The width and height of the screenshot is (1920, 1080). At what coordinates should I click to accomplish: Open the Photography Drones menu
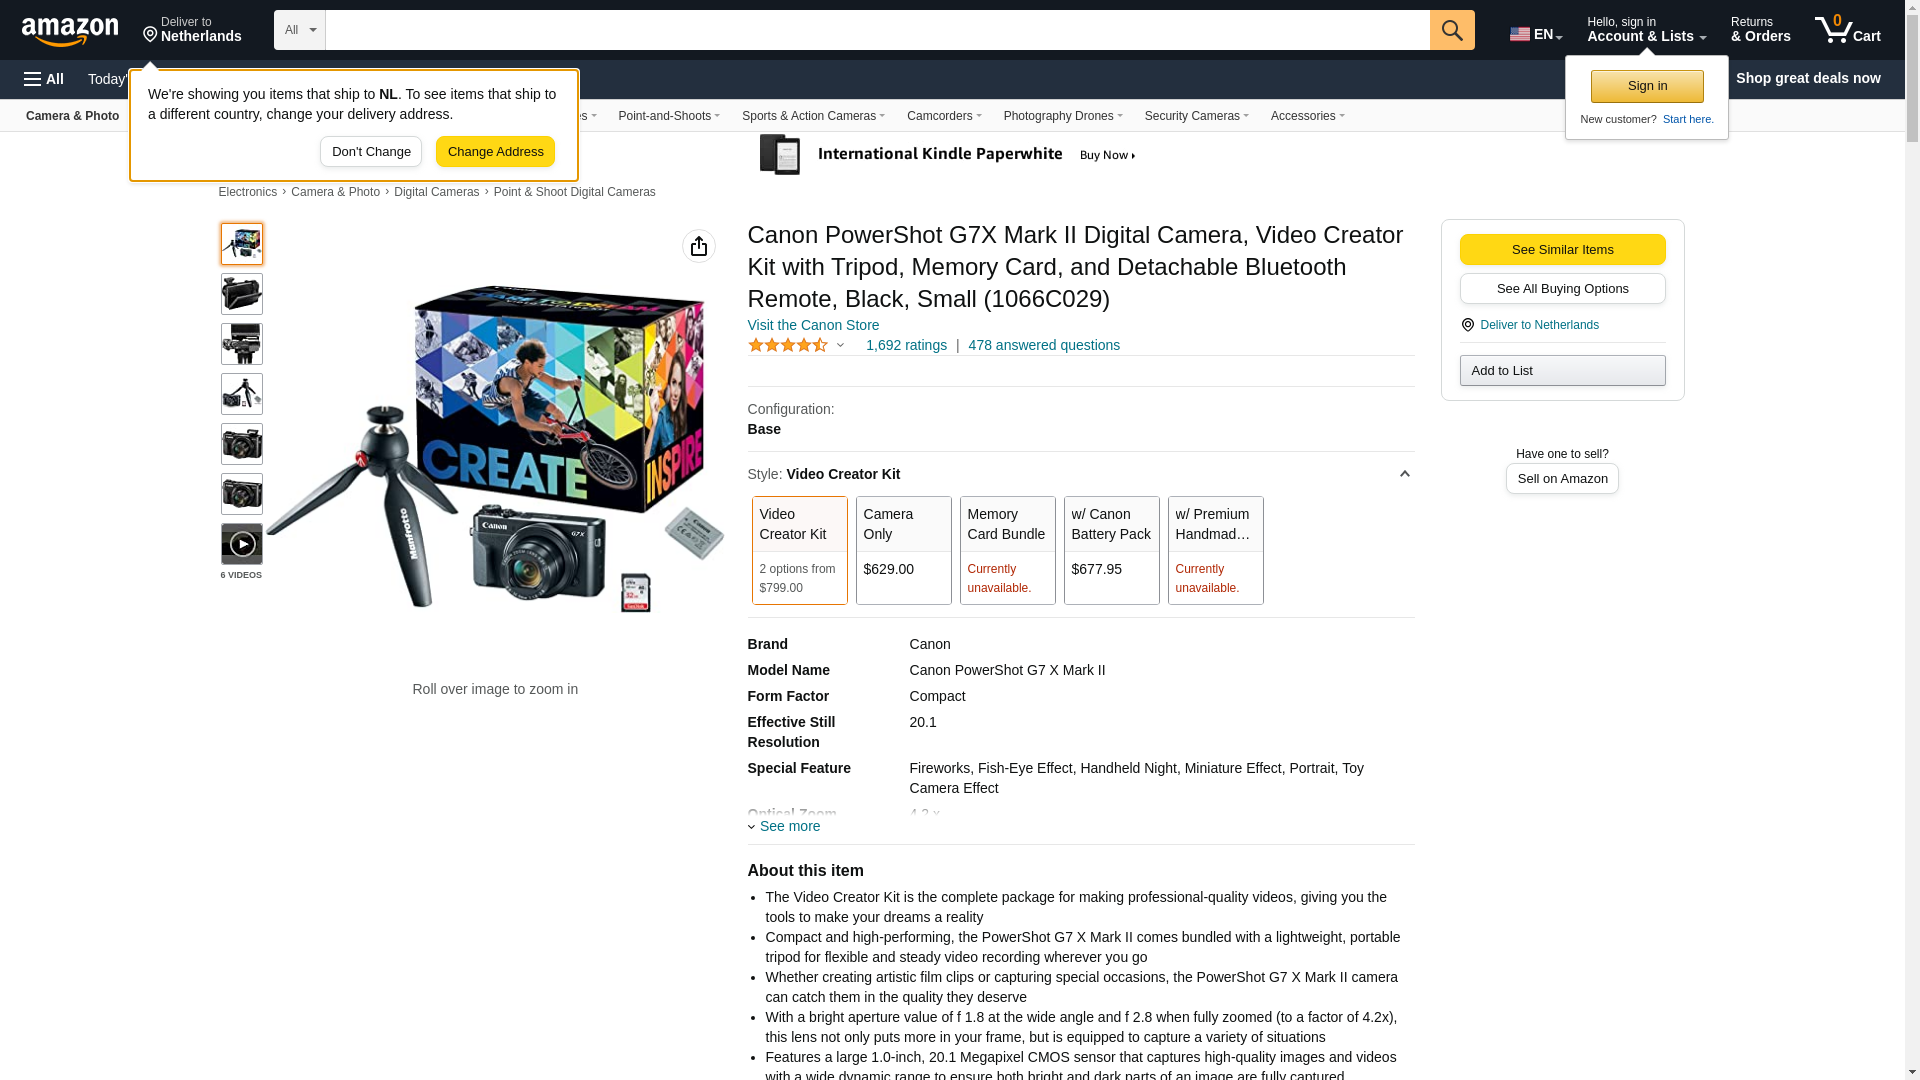(1063, 116)
